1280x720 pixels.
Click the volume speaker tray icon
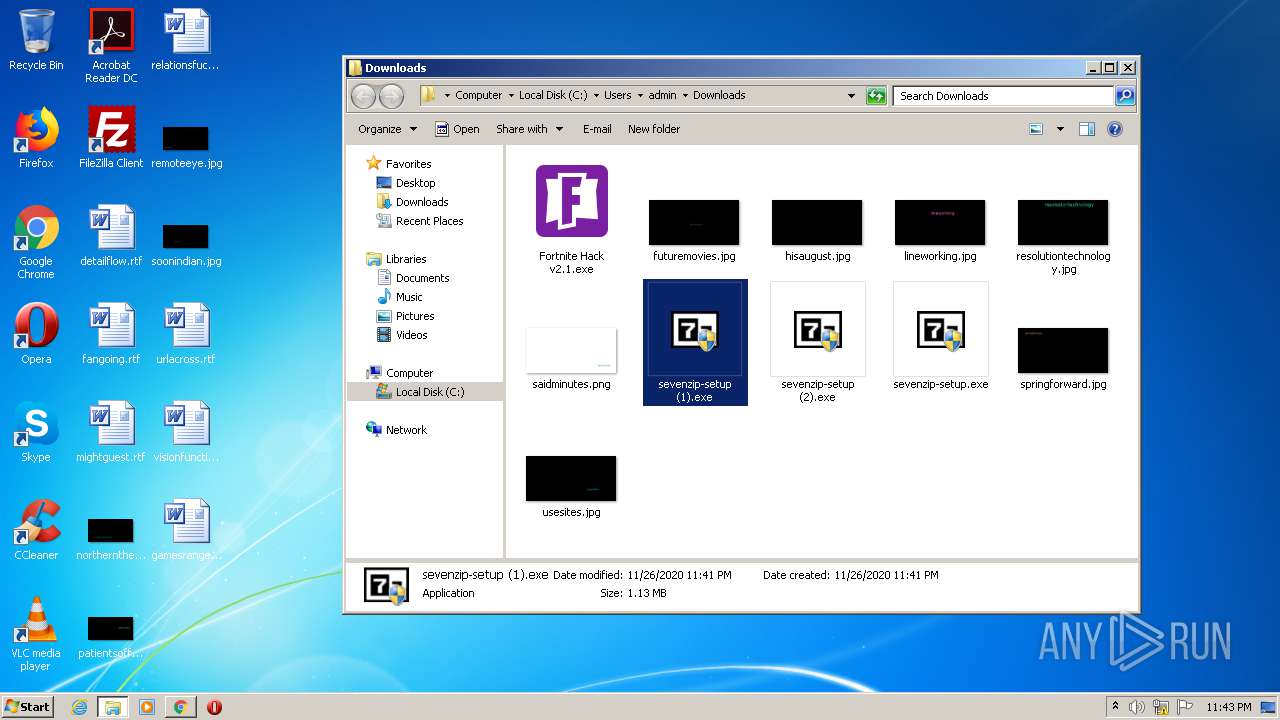coord(1137,707)
